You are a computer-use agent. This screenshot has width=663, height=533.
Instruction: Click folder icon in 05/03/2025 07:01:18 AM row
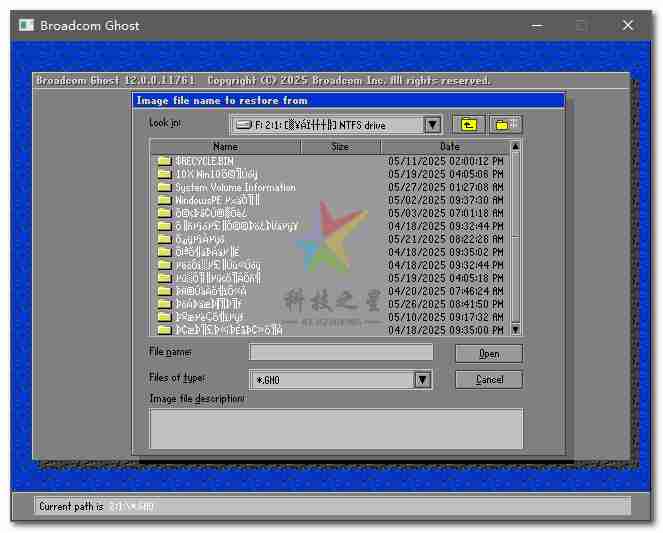[164, 213]
